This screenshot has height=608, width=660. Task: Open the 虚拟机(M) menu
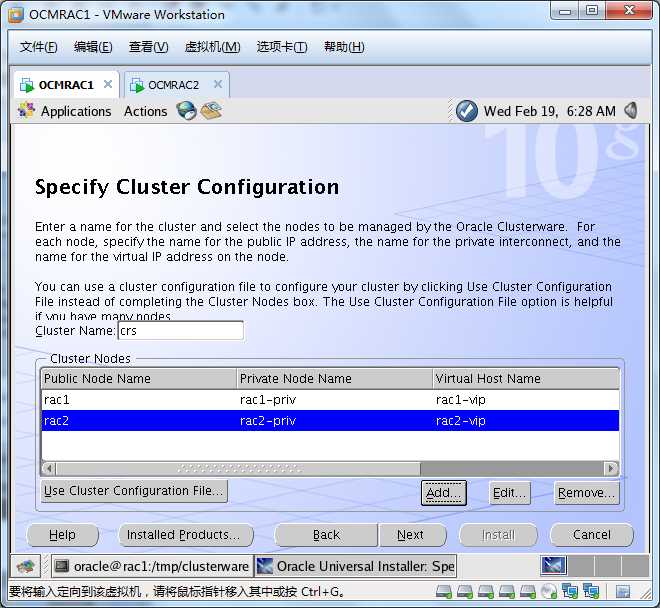point(213,47)
